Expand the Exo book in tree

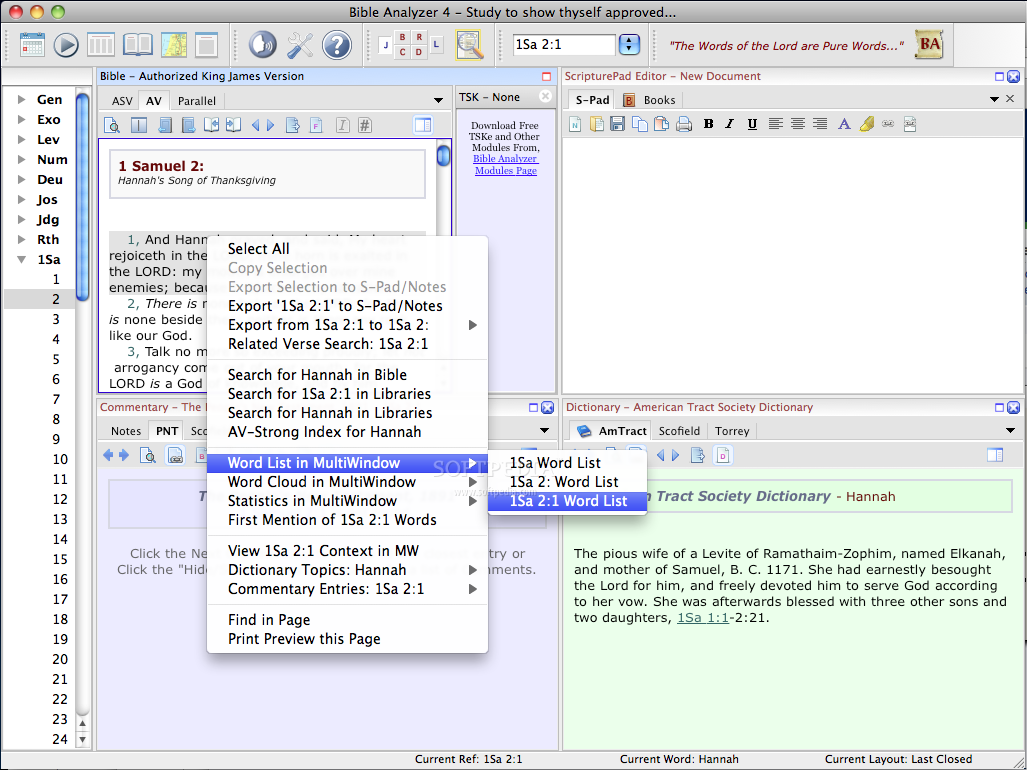click(x=22, y=120)
